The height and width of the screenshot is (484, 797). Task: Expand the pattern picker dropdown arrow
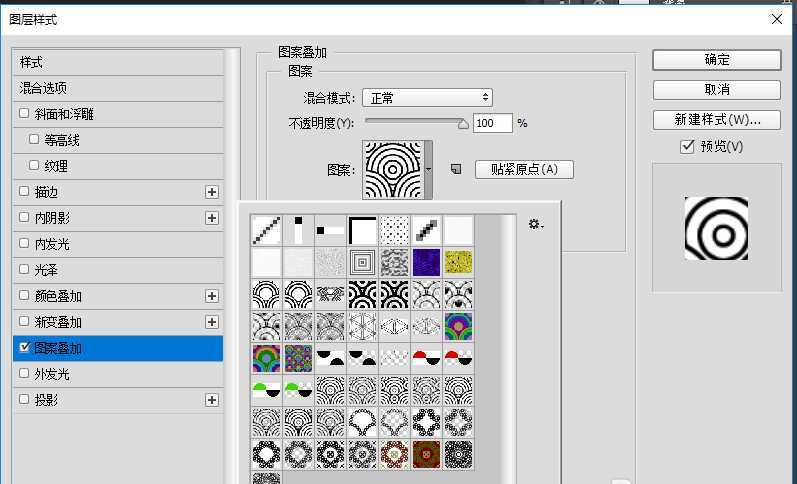tap(428, 169)
